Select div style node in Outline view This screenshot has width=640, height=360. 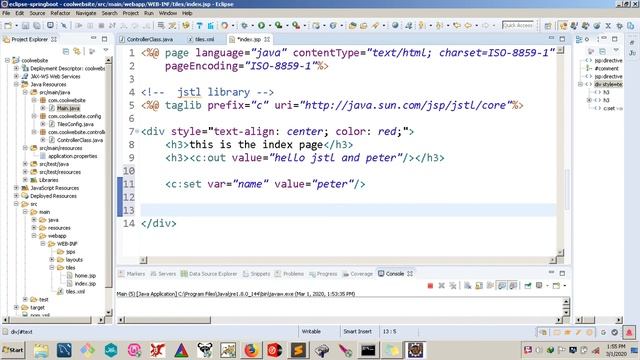click(x=608, y=84)
